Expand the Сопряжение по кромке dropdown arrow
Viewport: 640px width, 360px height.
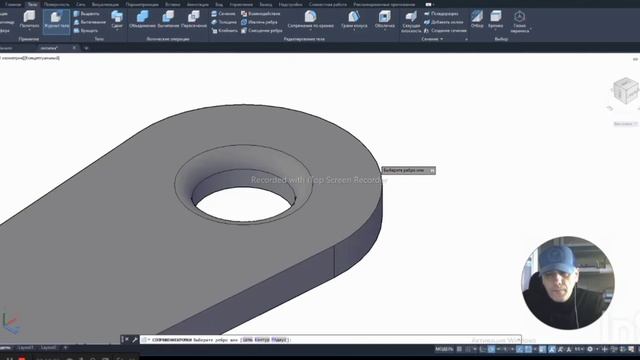pos(310,30)
